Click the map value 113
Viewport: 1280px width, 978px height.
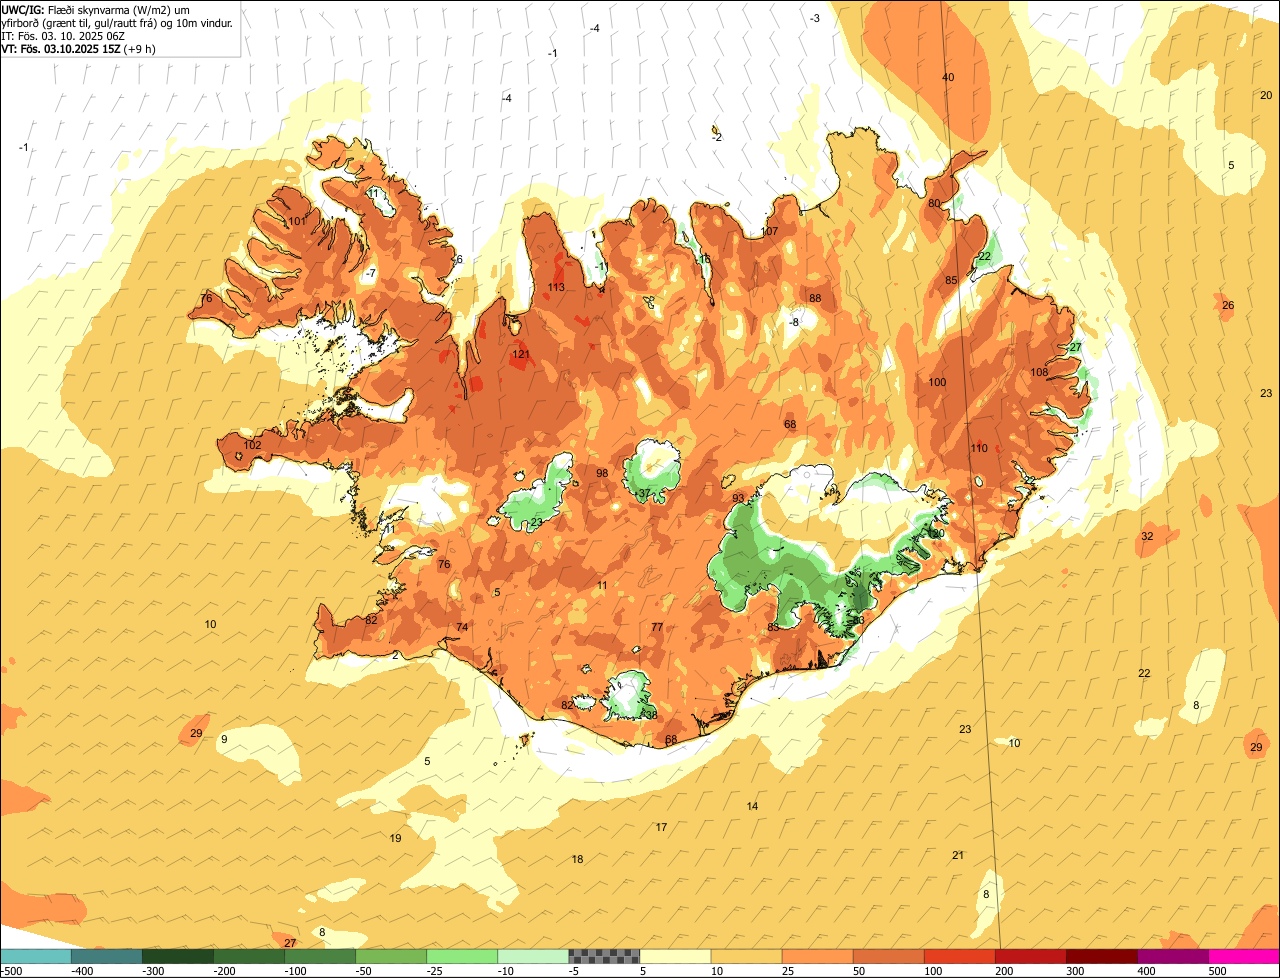556,288
